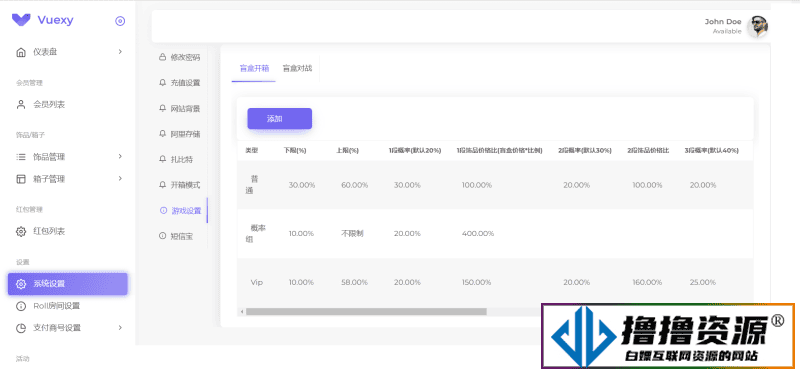Click the 58.00% upper limit cell
The image size is (800, 369).
[355, 282]
